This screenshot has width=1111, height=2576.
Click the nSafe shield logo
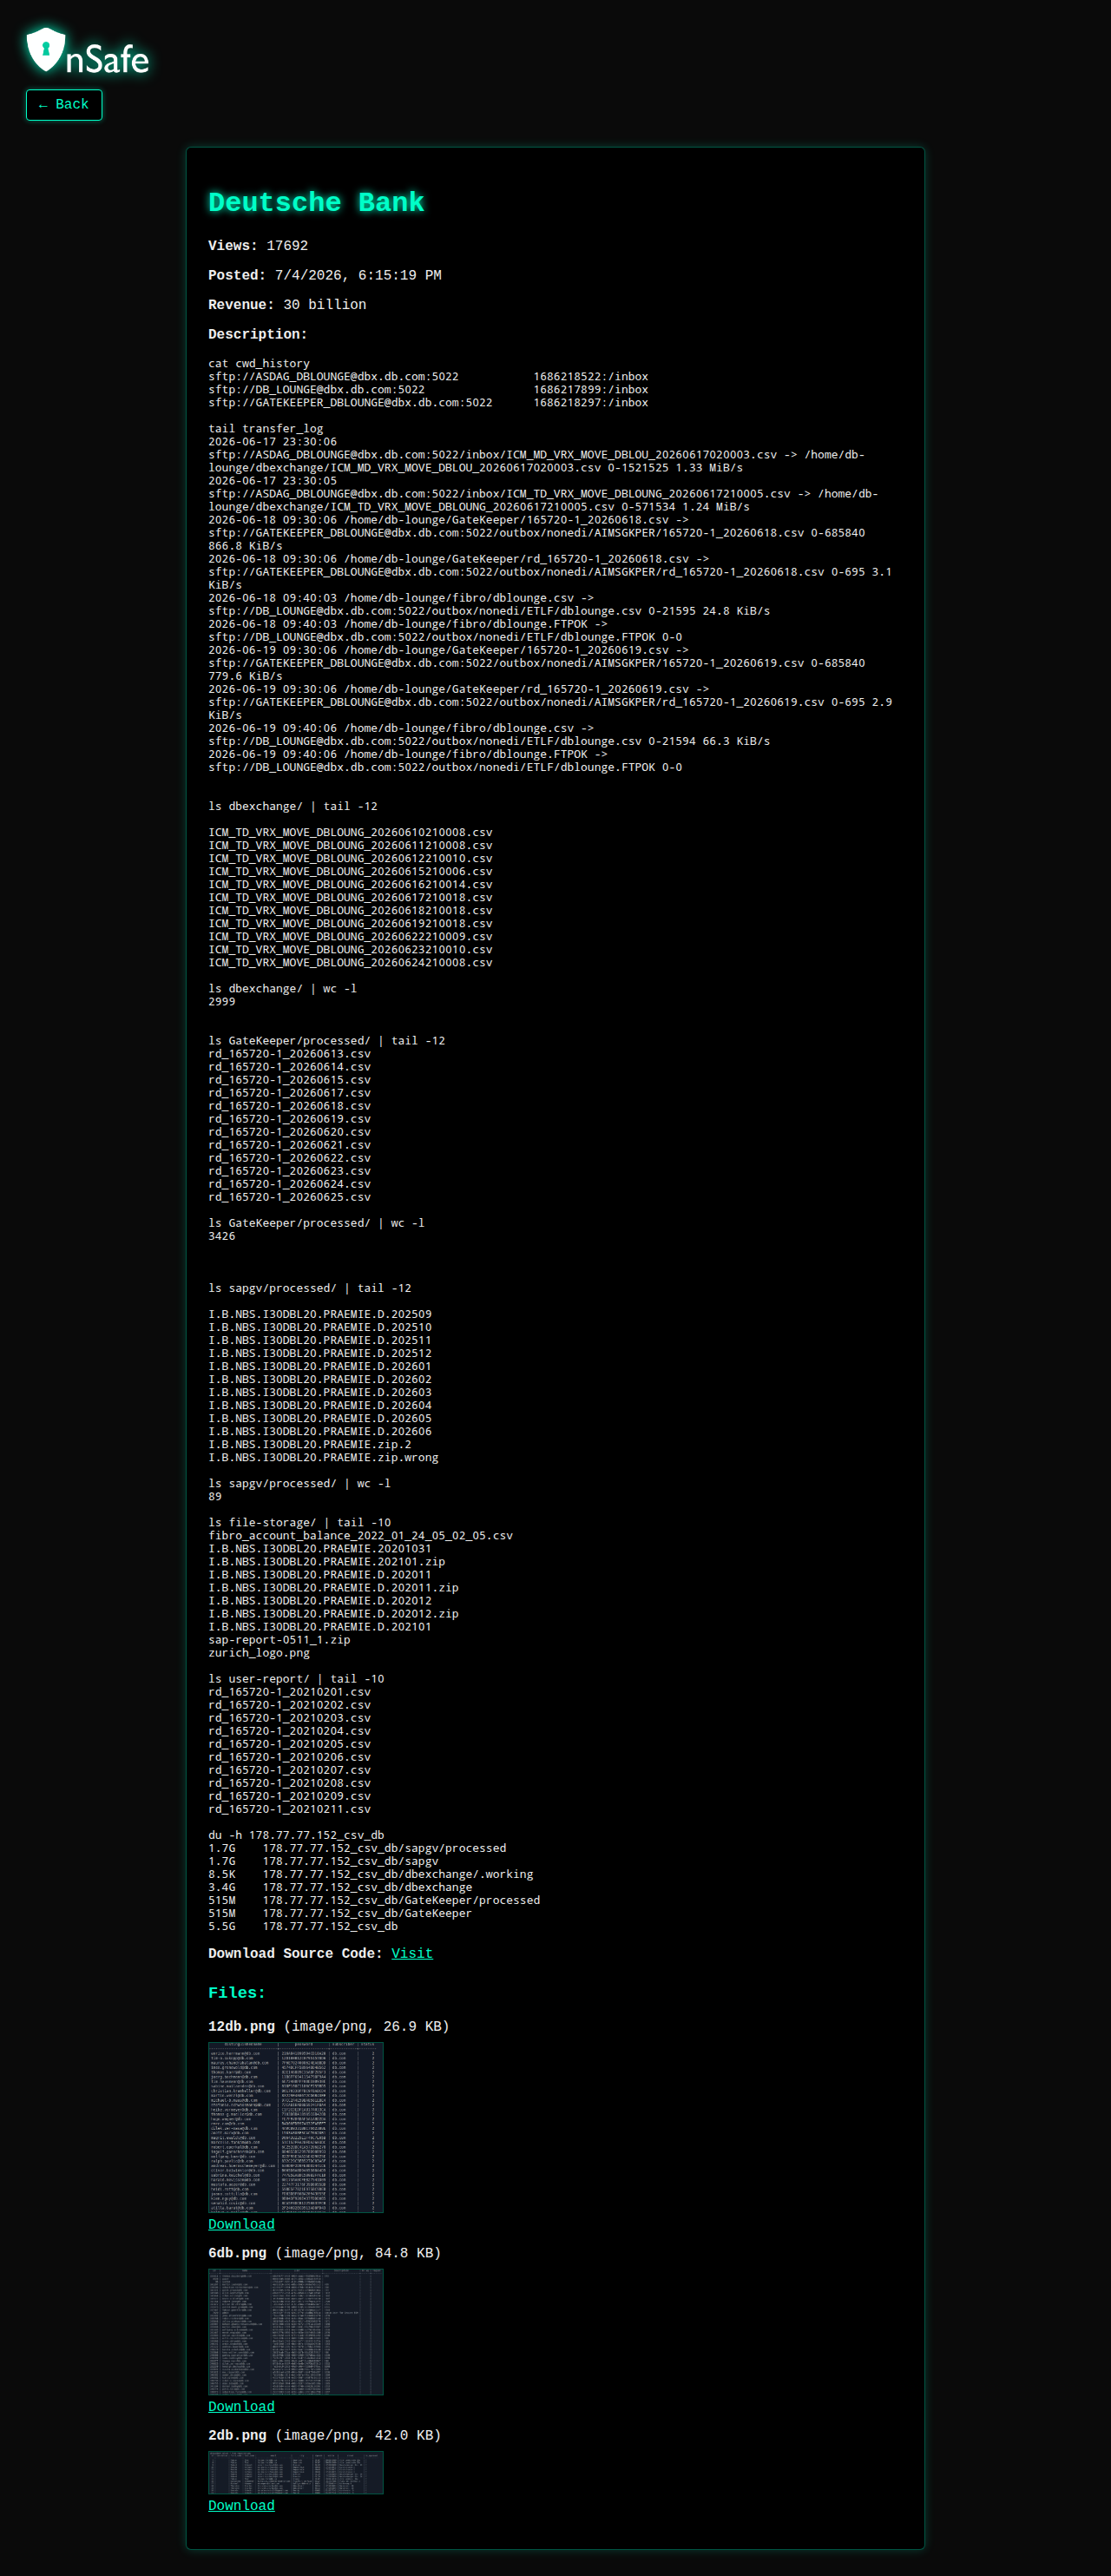pos(87,51)
